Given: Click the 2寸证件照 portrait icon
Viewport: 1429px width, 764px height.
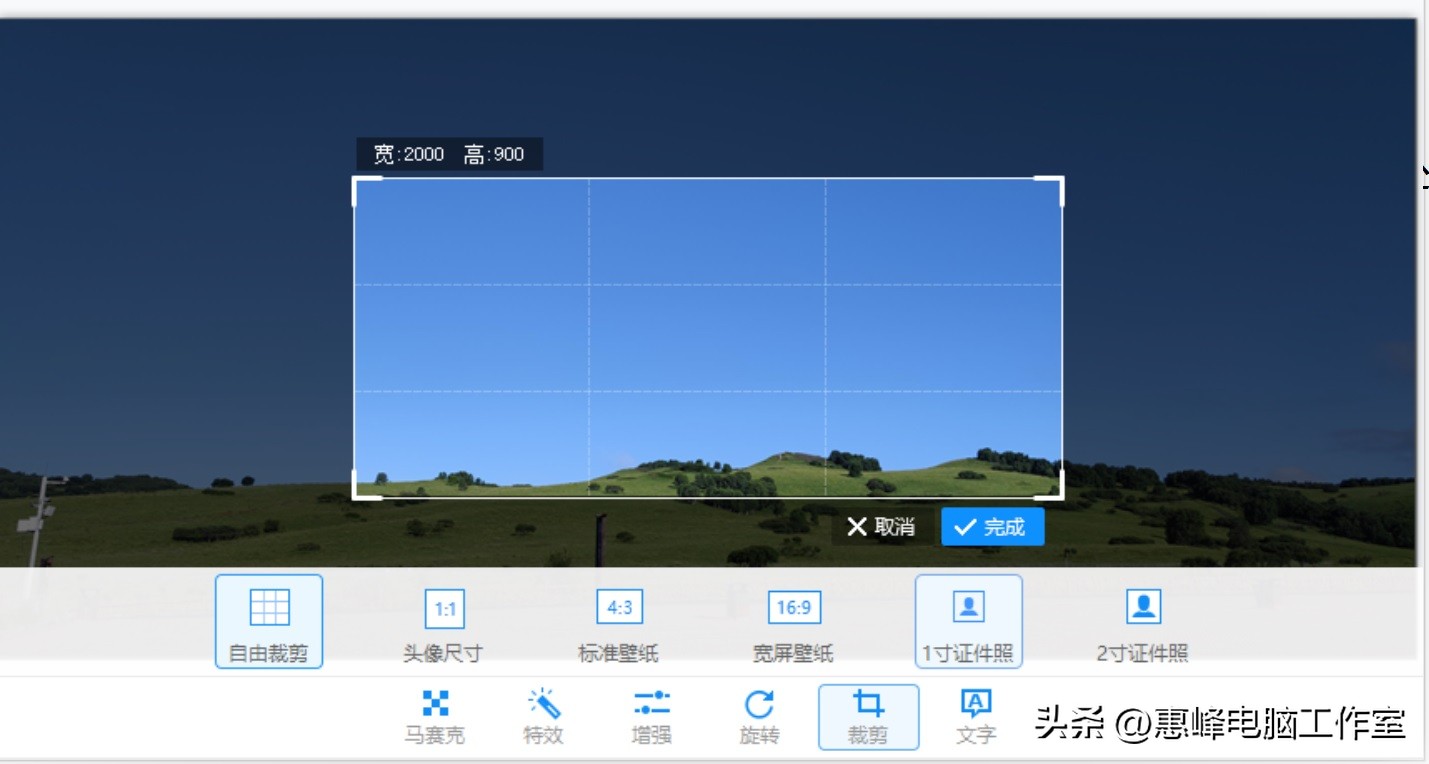Looking at the screenshot, I should click(x=1142, y=607).
